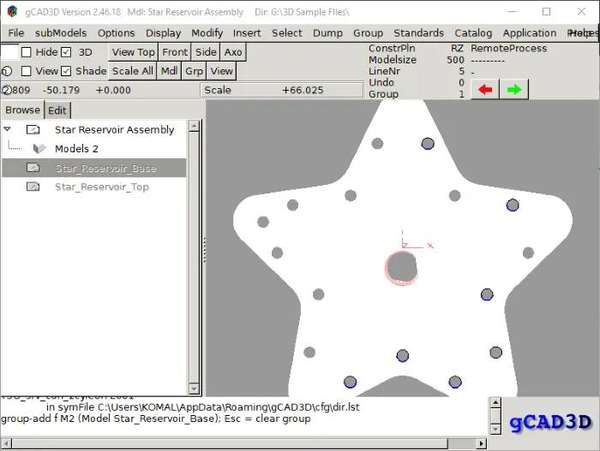The image size is (600, 451).
Task: Click the Star_Reservoir_Base model icon
Action: coord(33,168)
